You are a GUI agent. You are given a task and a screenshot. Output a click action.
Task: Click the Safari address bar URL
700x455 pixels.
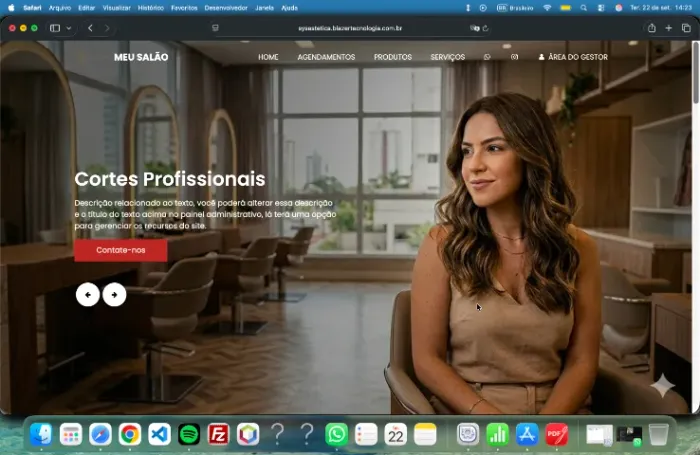[x=350, y=28]
